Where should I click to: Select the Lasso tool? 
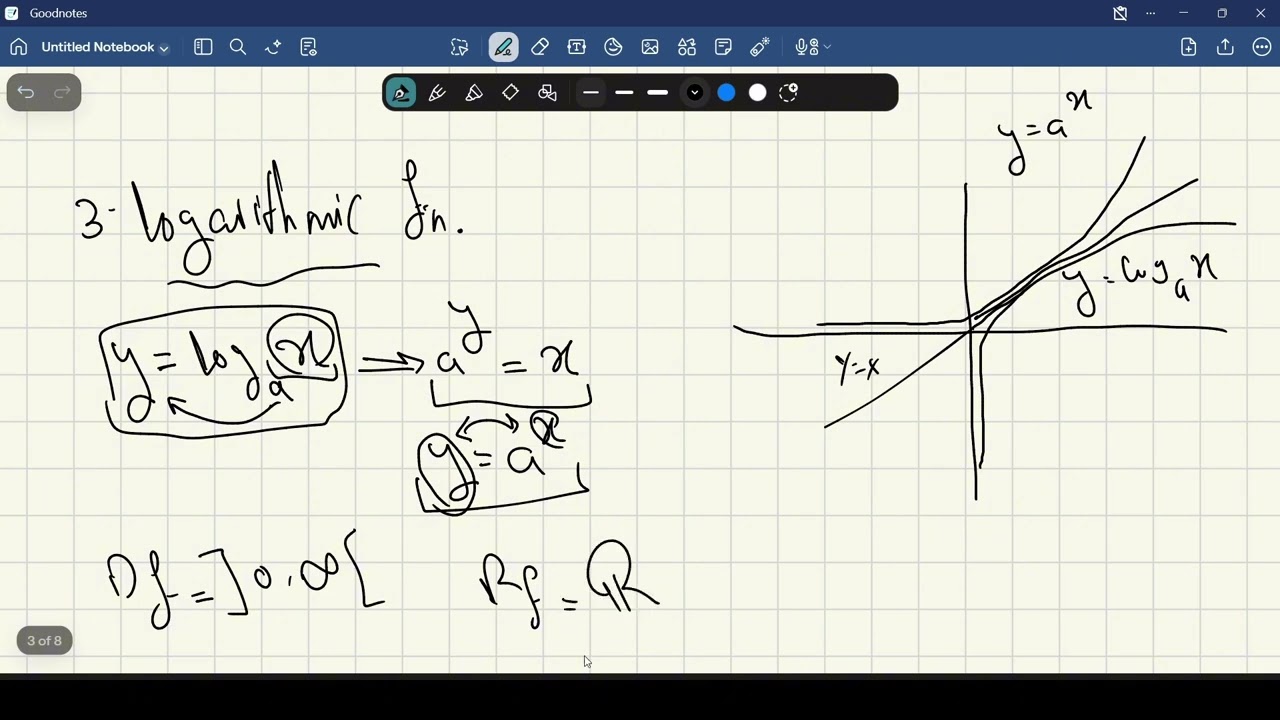coord(459,47)
